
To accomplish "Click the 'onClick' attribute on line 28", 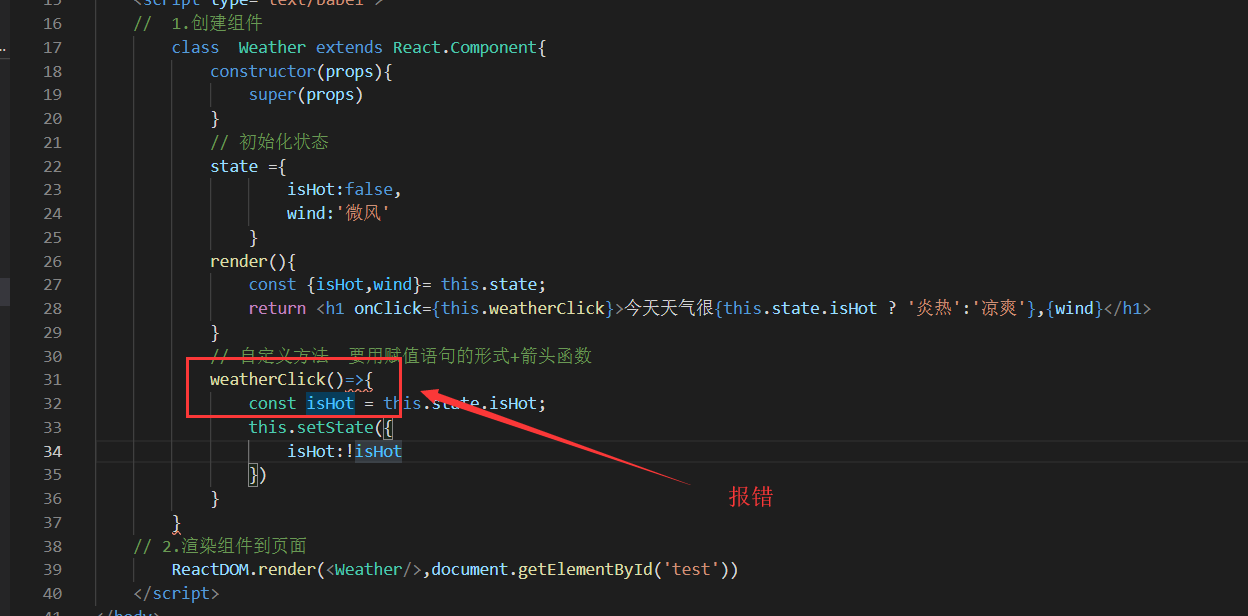I will tap(388, 308).
